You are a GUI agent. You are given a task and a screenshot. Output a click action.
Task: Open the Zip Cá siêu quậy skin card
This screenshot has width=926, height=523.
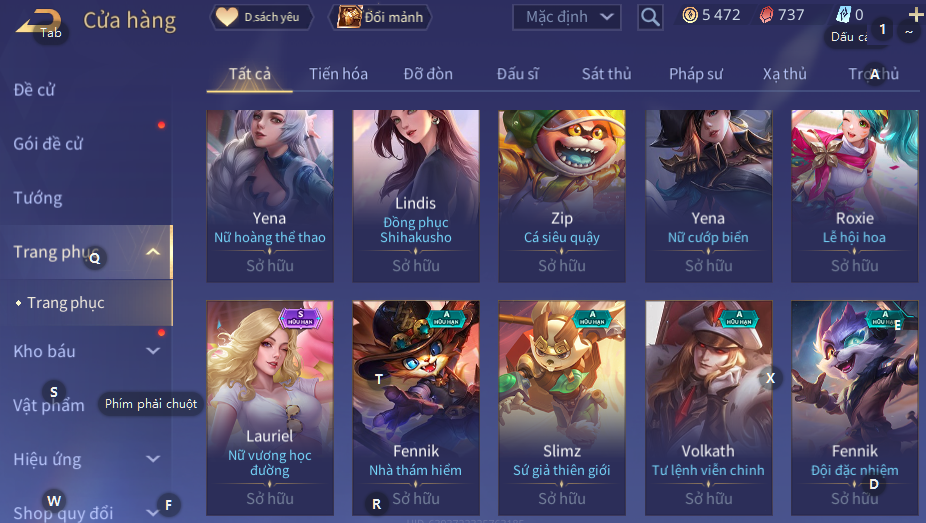point(562,196)
